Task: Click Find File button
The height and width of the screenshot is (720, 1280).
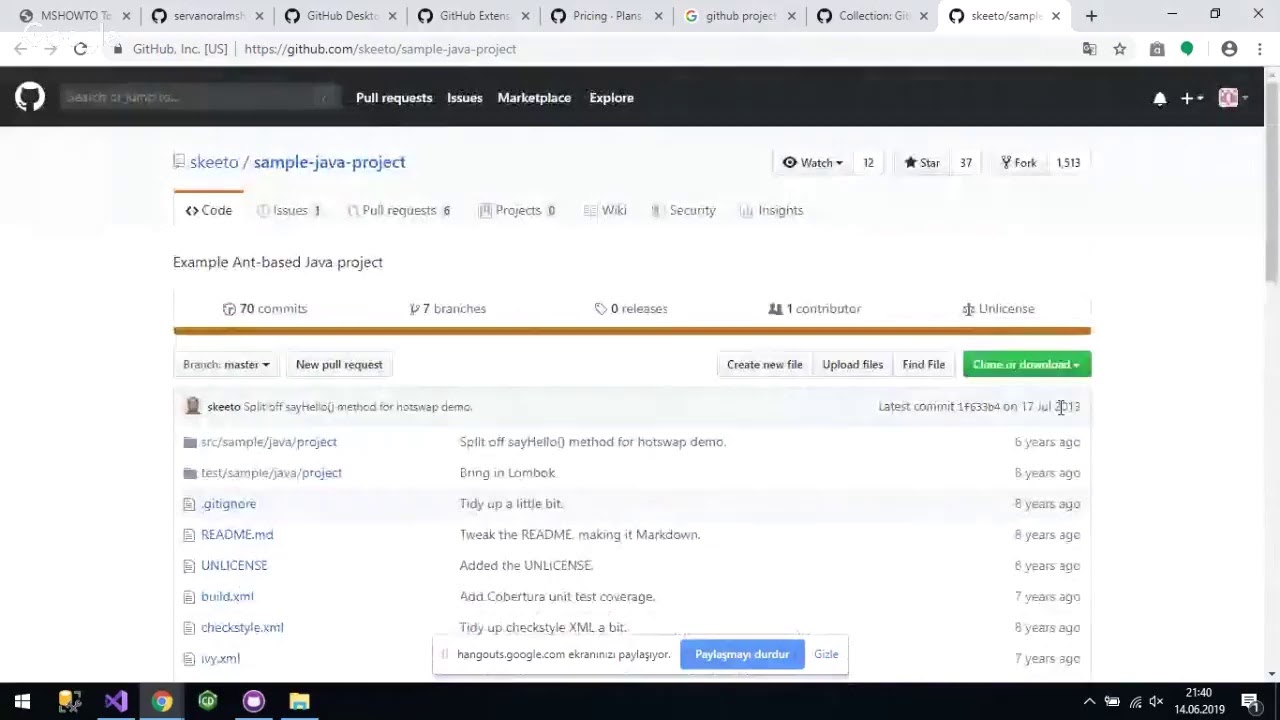Action: pyautogui.click(x=923, y=365)
